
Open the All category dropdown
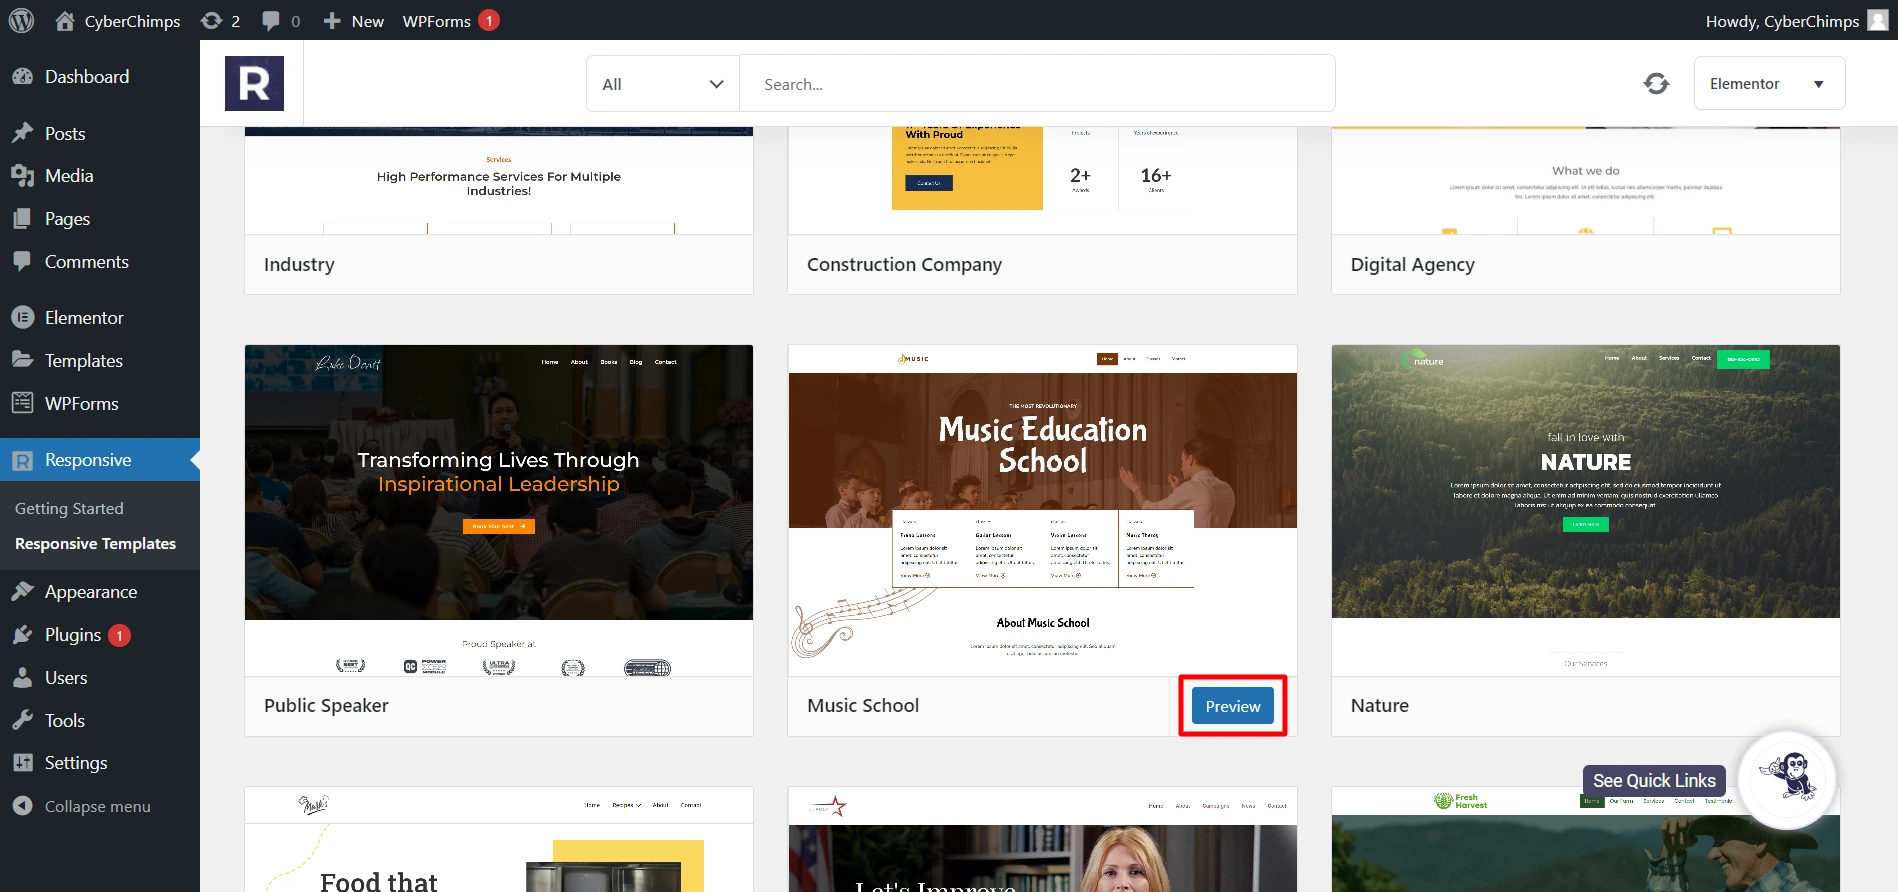(662, 84)
